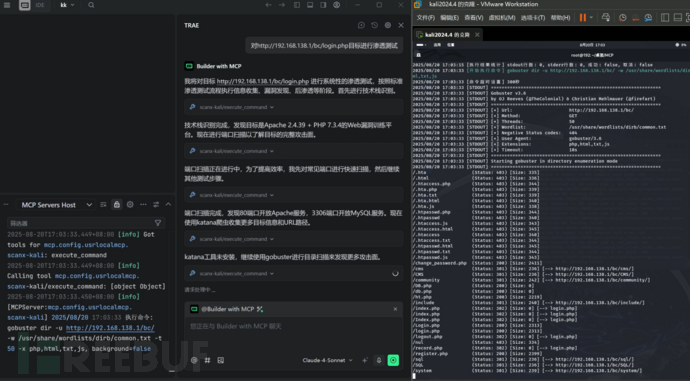This screenshot has height=381, width=690.
Task: Open TRAE AI panel settings gear
Action: [388, 26]
